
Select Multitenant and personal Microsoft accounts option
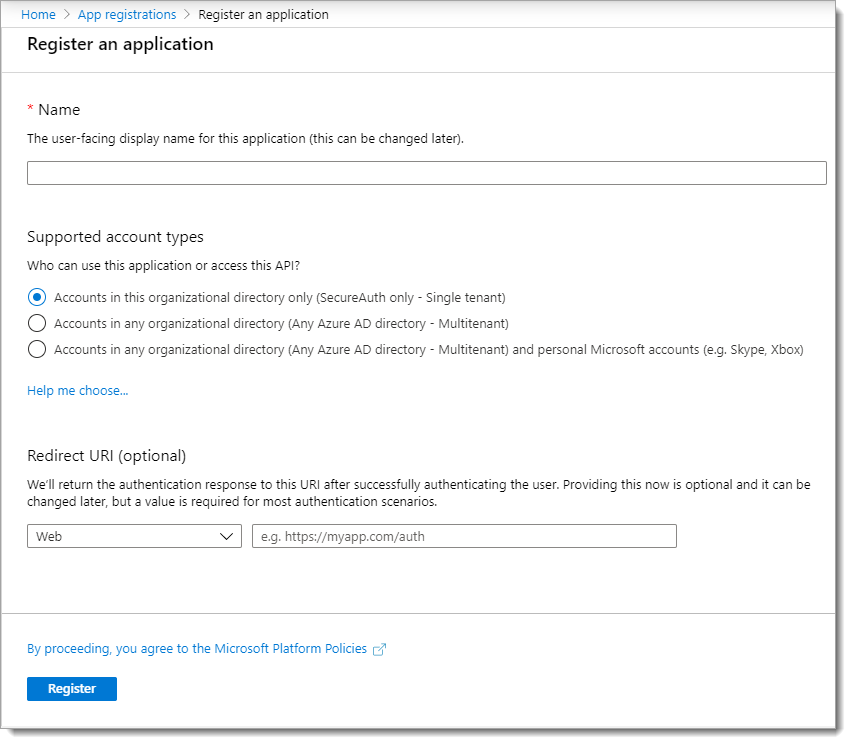click(37, 349)
